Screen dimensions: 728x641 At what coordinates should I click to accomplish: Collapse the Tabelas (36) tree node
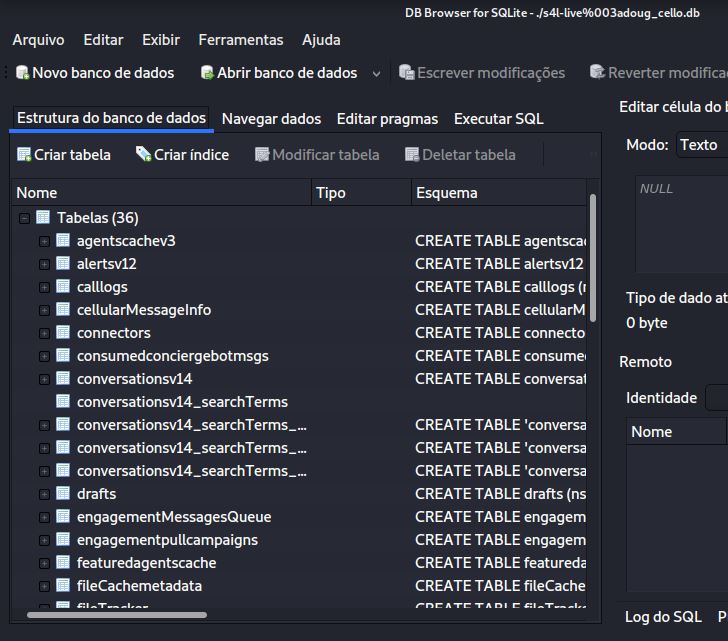point(24,218)
